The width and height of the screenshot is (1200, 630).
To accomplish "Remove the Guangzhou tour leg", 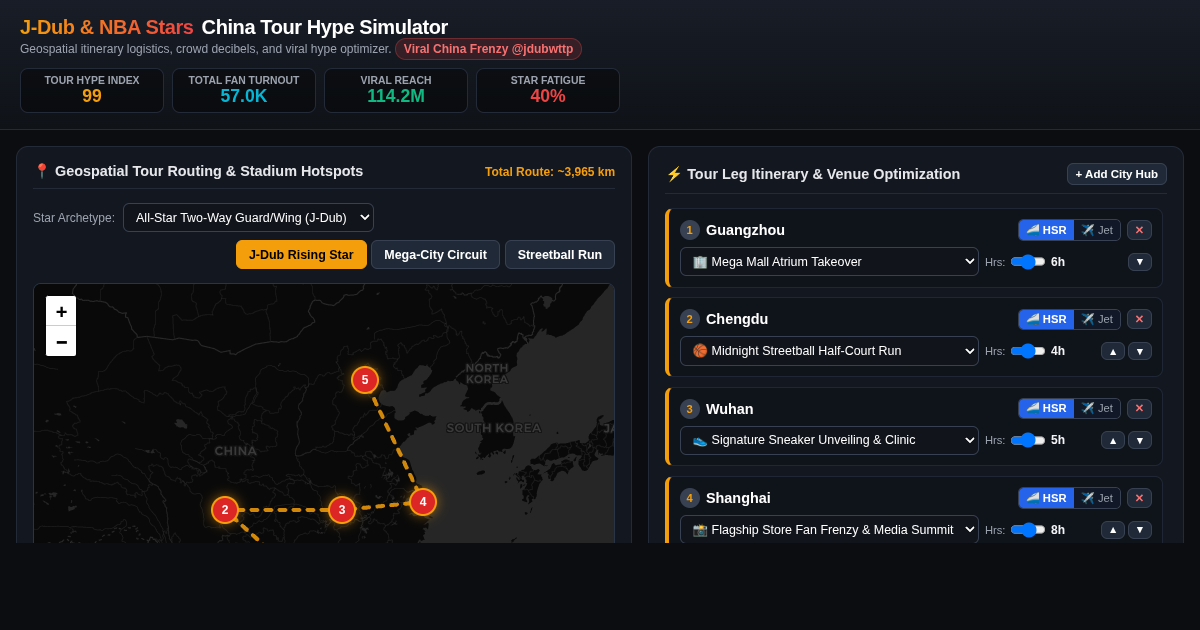I will [x=1139, y=230].
